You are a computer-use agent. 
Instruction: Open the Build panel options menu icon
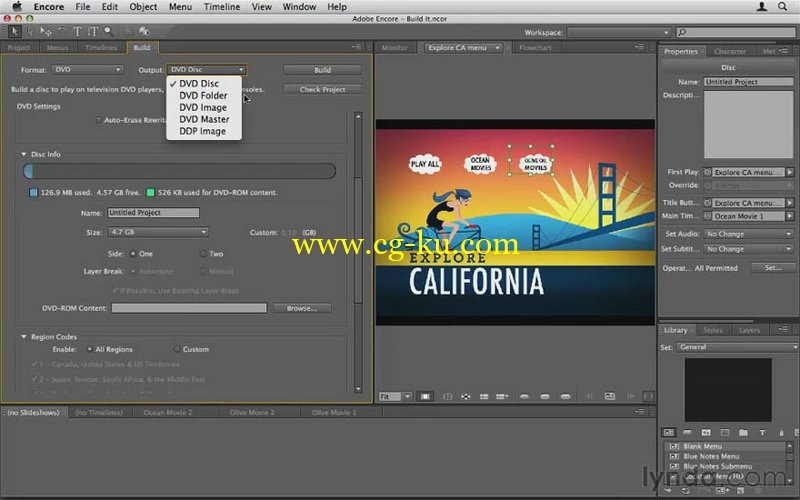[357, 47]
